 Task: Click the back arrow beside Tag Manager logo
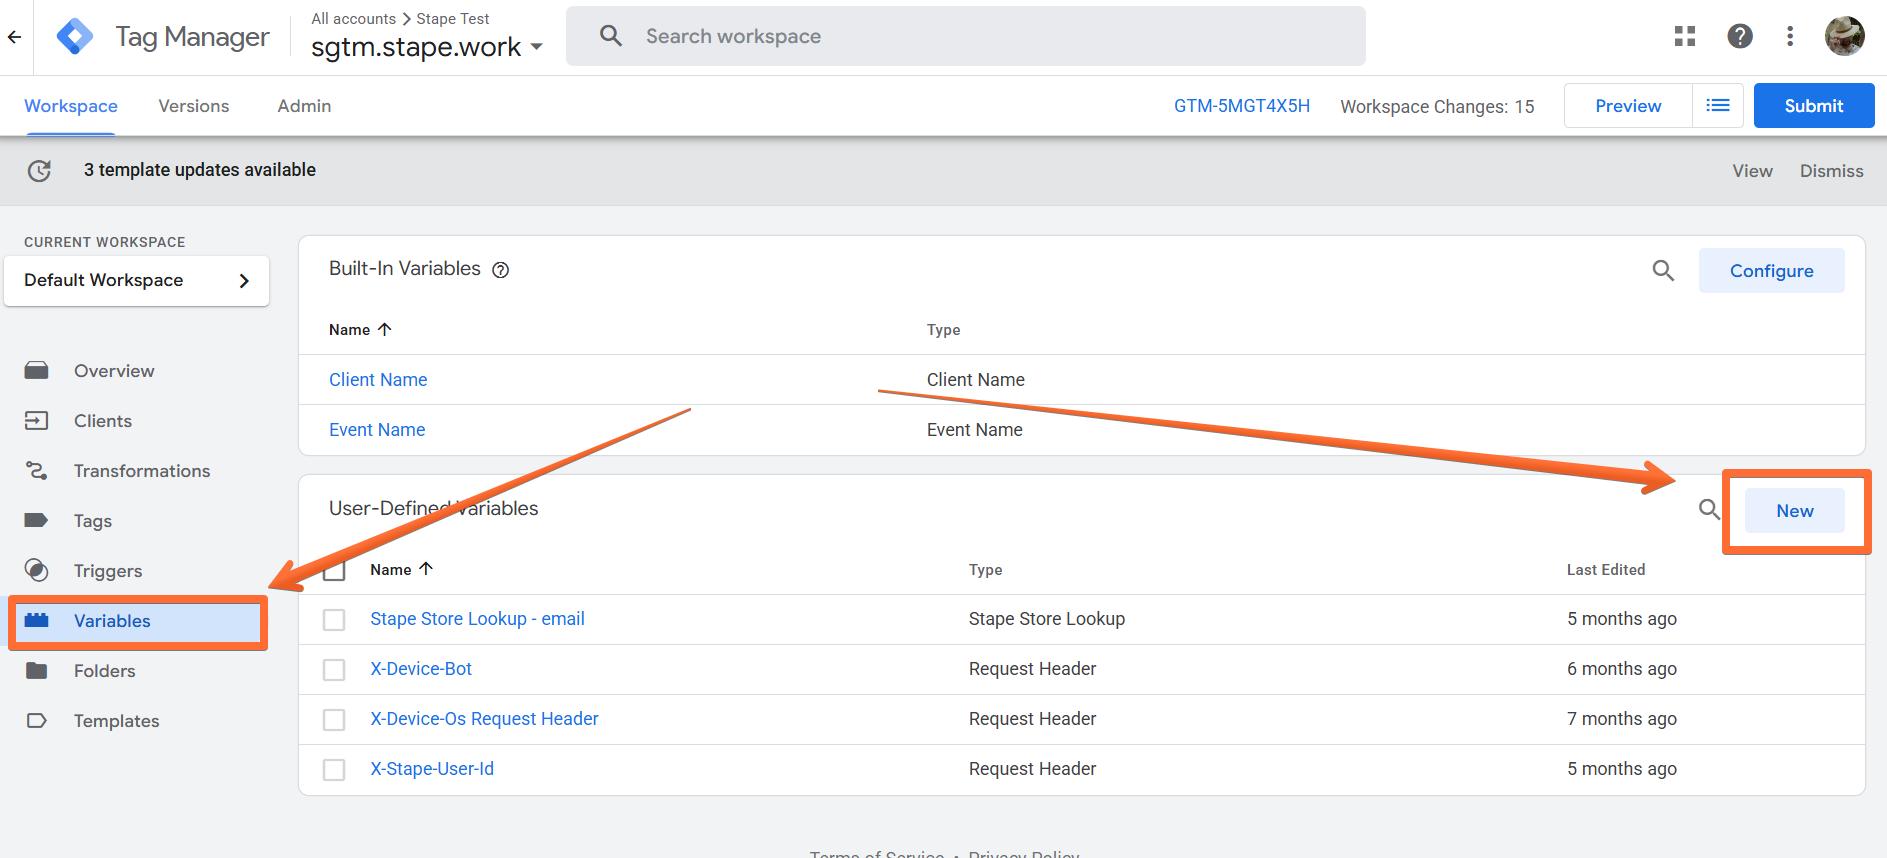click(14, 37)
